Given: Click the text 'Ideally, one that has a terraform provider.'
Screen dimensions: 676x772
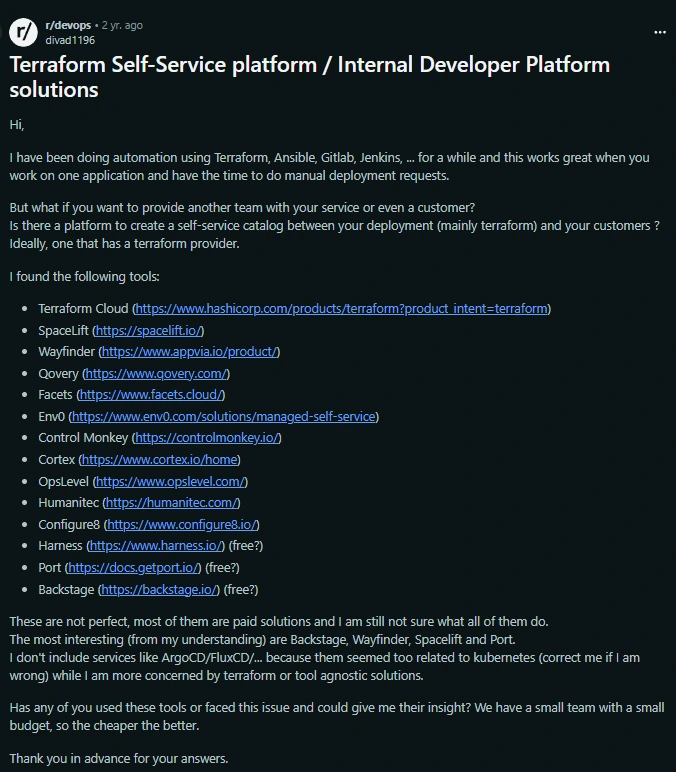Looking at the screenshot, I should click(124, 244).
